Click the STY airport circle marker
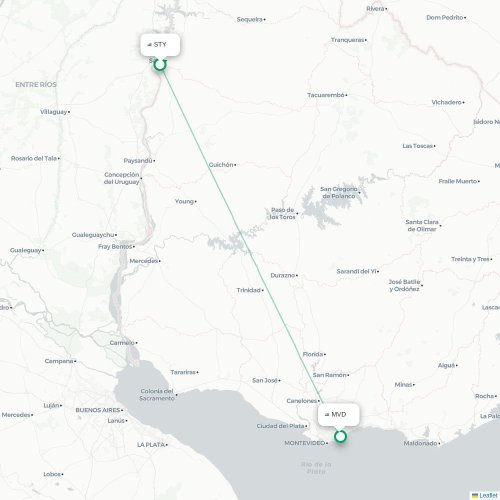 coord(160,65)
